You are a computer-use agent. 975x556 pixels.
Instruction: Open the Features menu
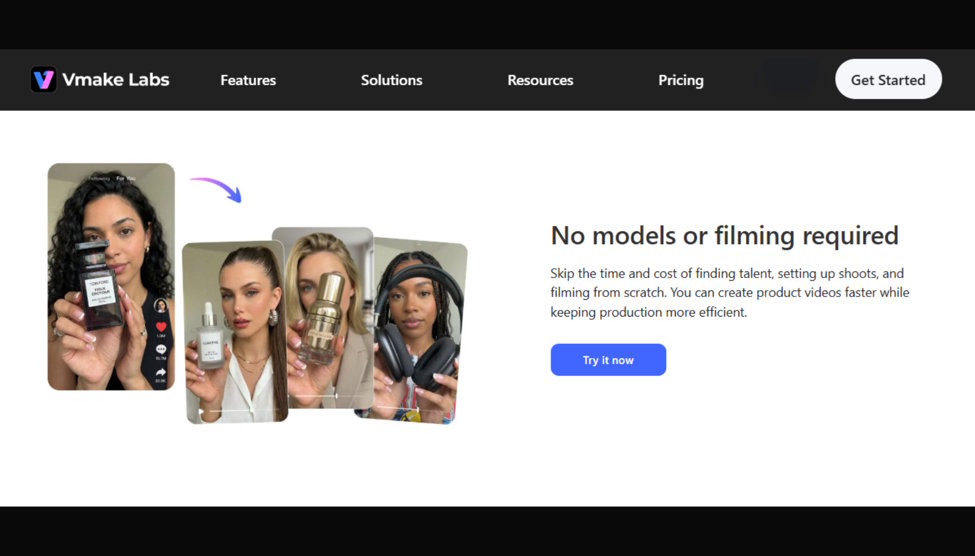tap(248, 80)
